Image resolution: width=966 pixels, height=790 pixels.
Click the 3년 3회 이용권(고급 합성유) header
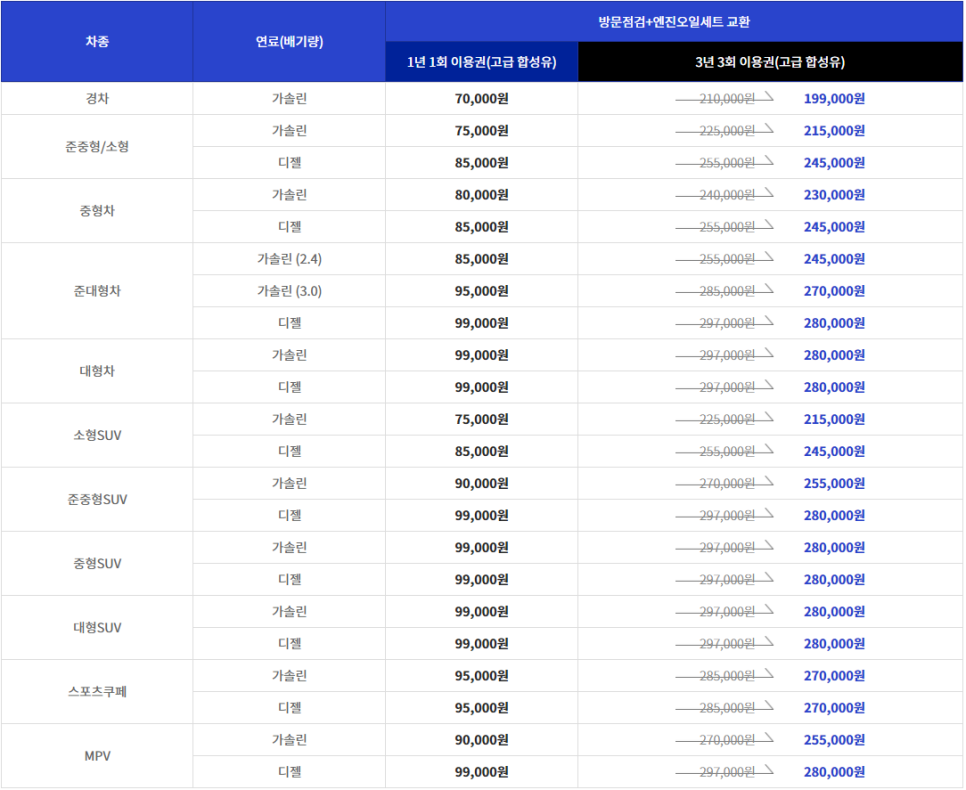(x=770, y=62)
